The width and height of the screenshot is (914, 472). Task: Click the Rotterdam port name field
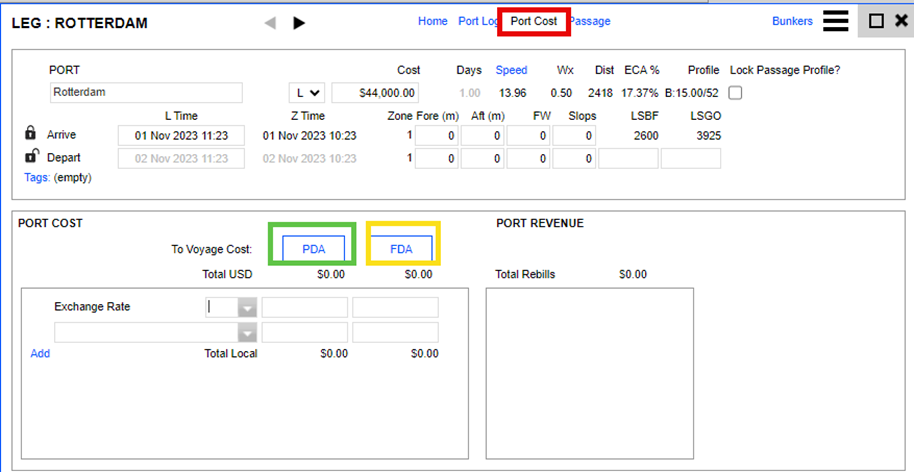click(x=146, y=93)
